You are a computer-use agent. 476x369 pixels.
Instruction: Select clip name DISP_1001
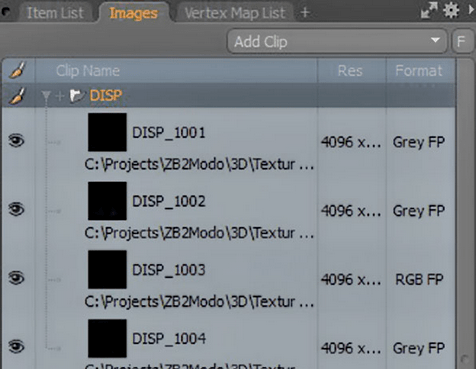169,133
